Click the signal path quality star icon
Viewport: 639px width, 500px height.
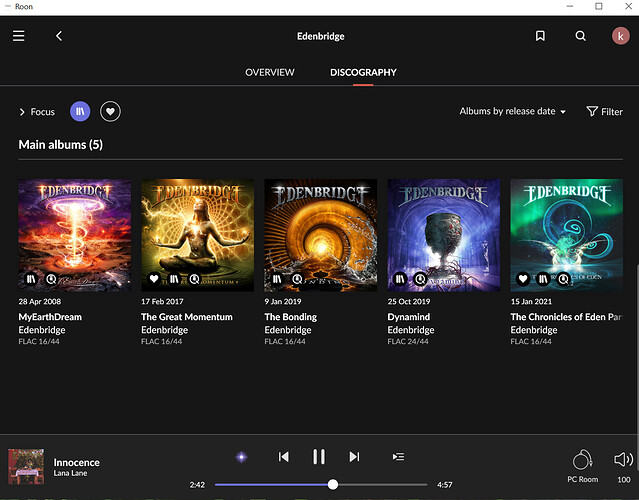click(x=241, y=457)
